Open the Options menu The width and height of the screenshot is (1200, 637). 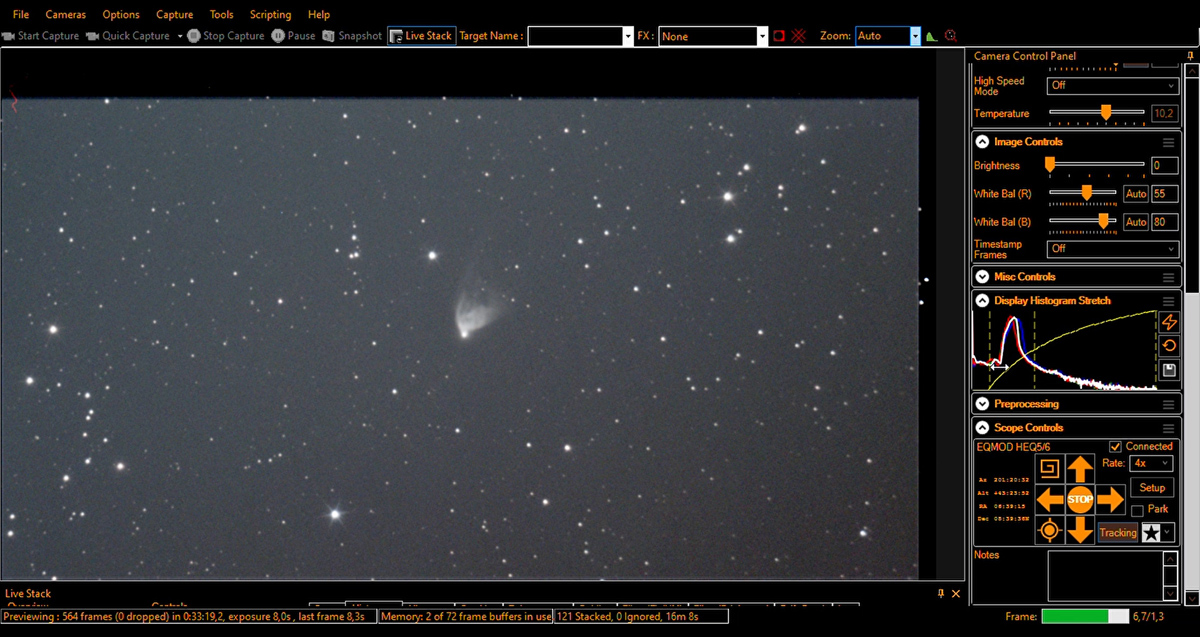pyautogui.click(x=121, y=15)
